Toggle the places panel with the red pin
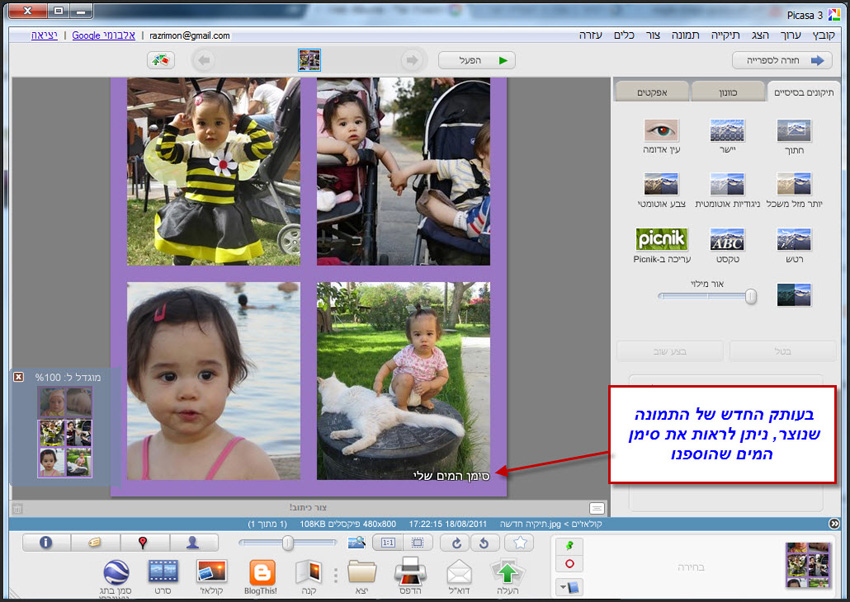Screen dimensions: 850x602 [143, 542]
